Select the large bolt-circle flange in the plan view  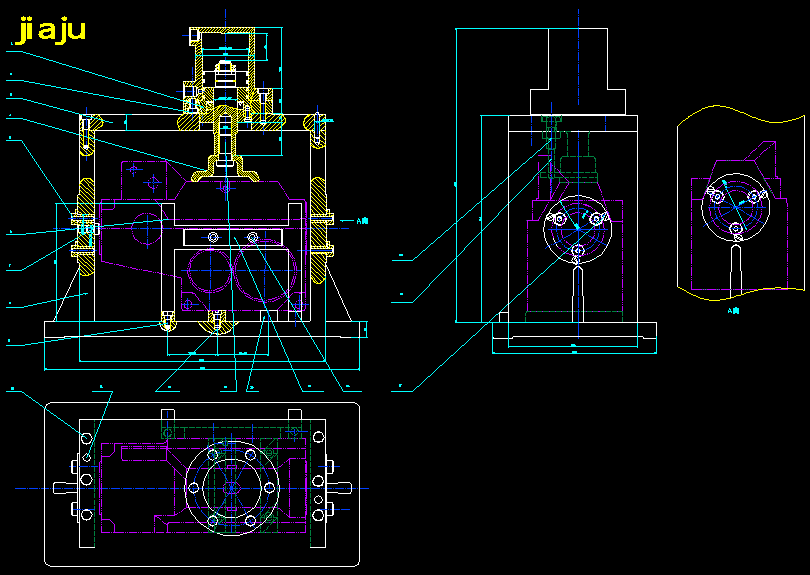coord(232,487)
